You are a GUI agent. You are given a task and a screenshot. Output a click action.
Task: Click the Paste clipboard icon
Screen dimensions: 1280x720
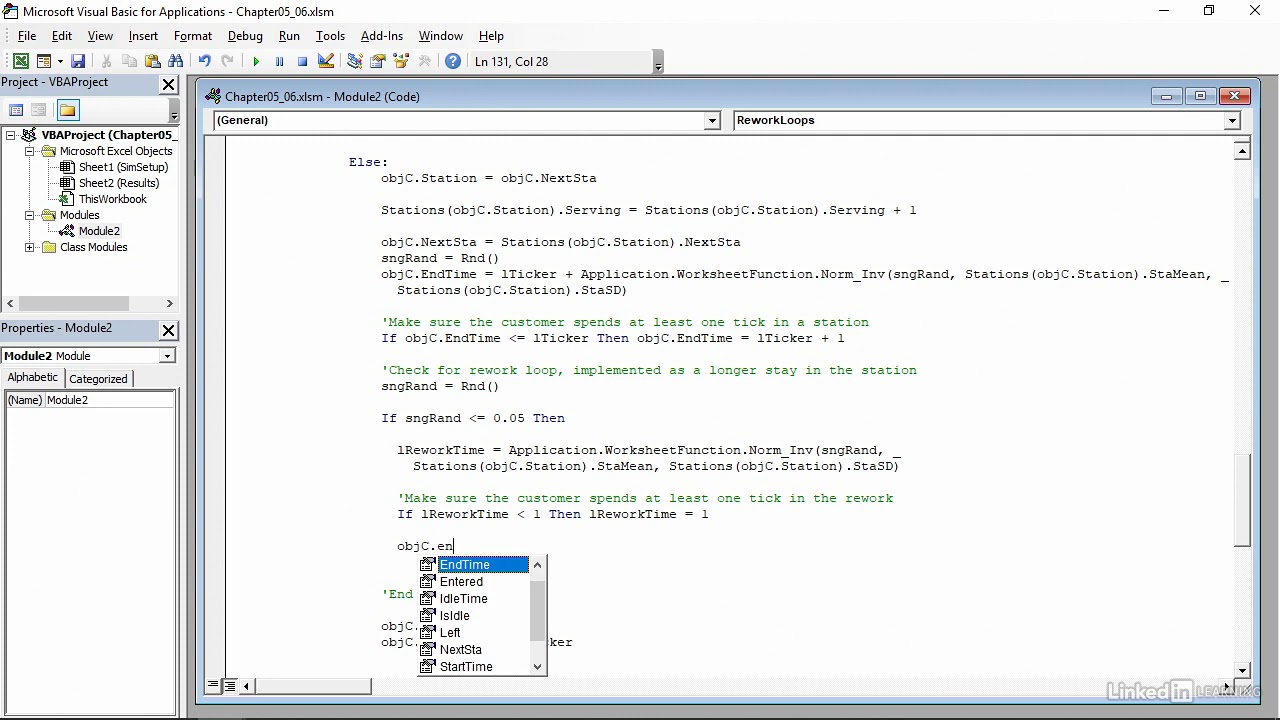click(x=153, y=61)
